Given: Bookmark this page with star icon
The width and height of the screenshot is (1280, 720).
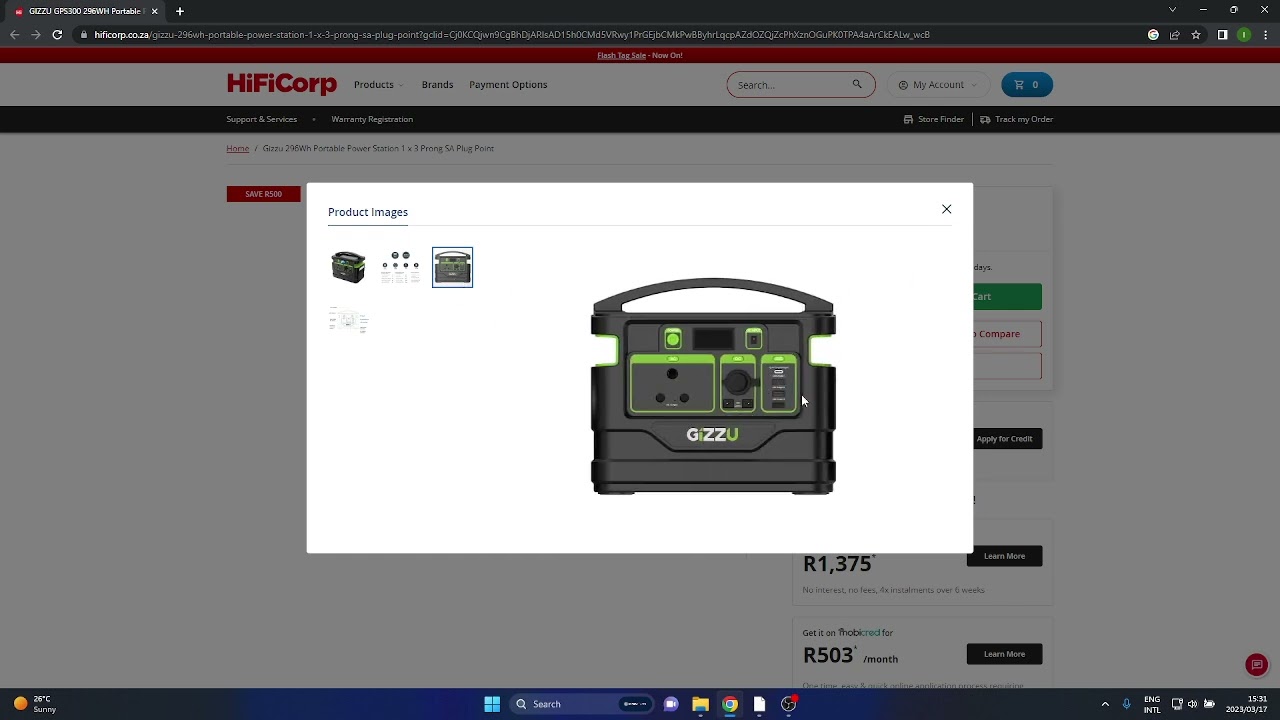Looking at the screenshot, I should click(1195, 35).
